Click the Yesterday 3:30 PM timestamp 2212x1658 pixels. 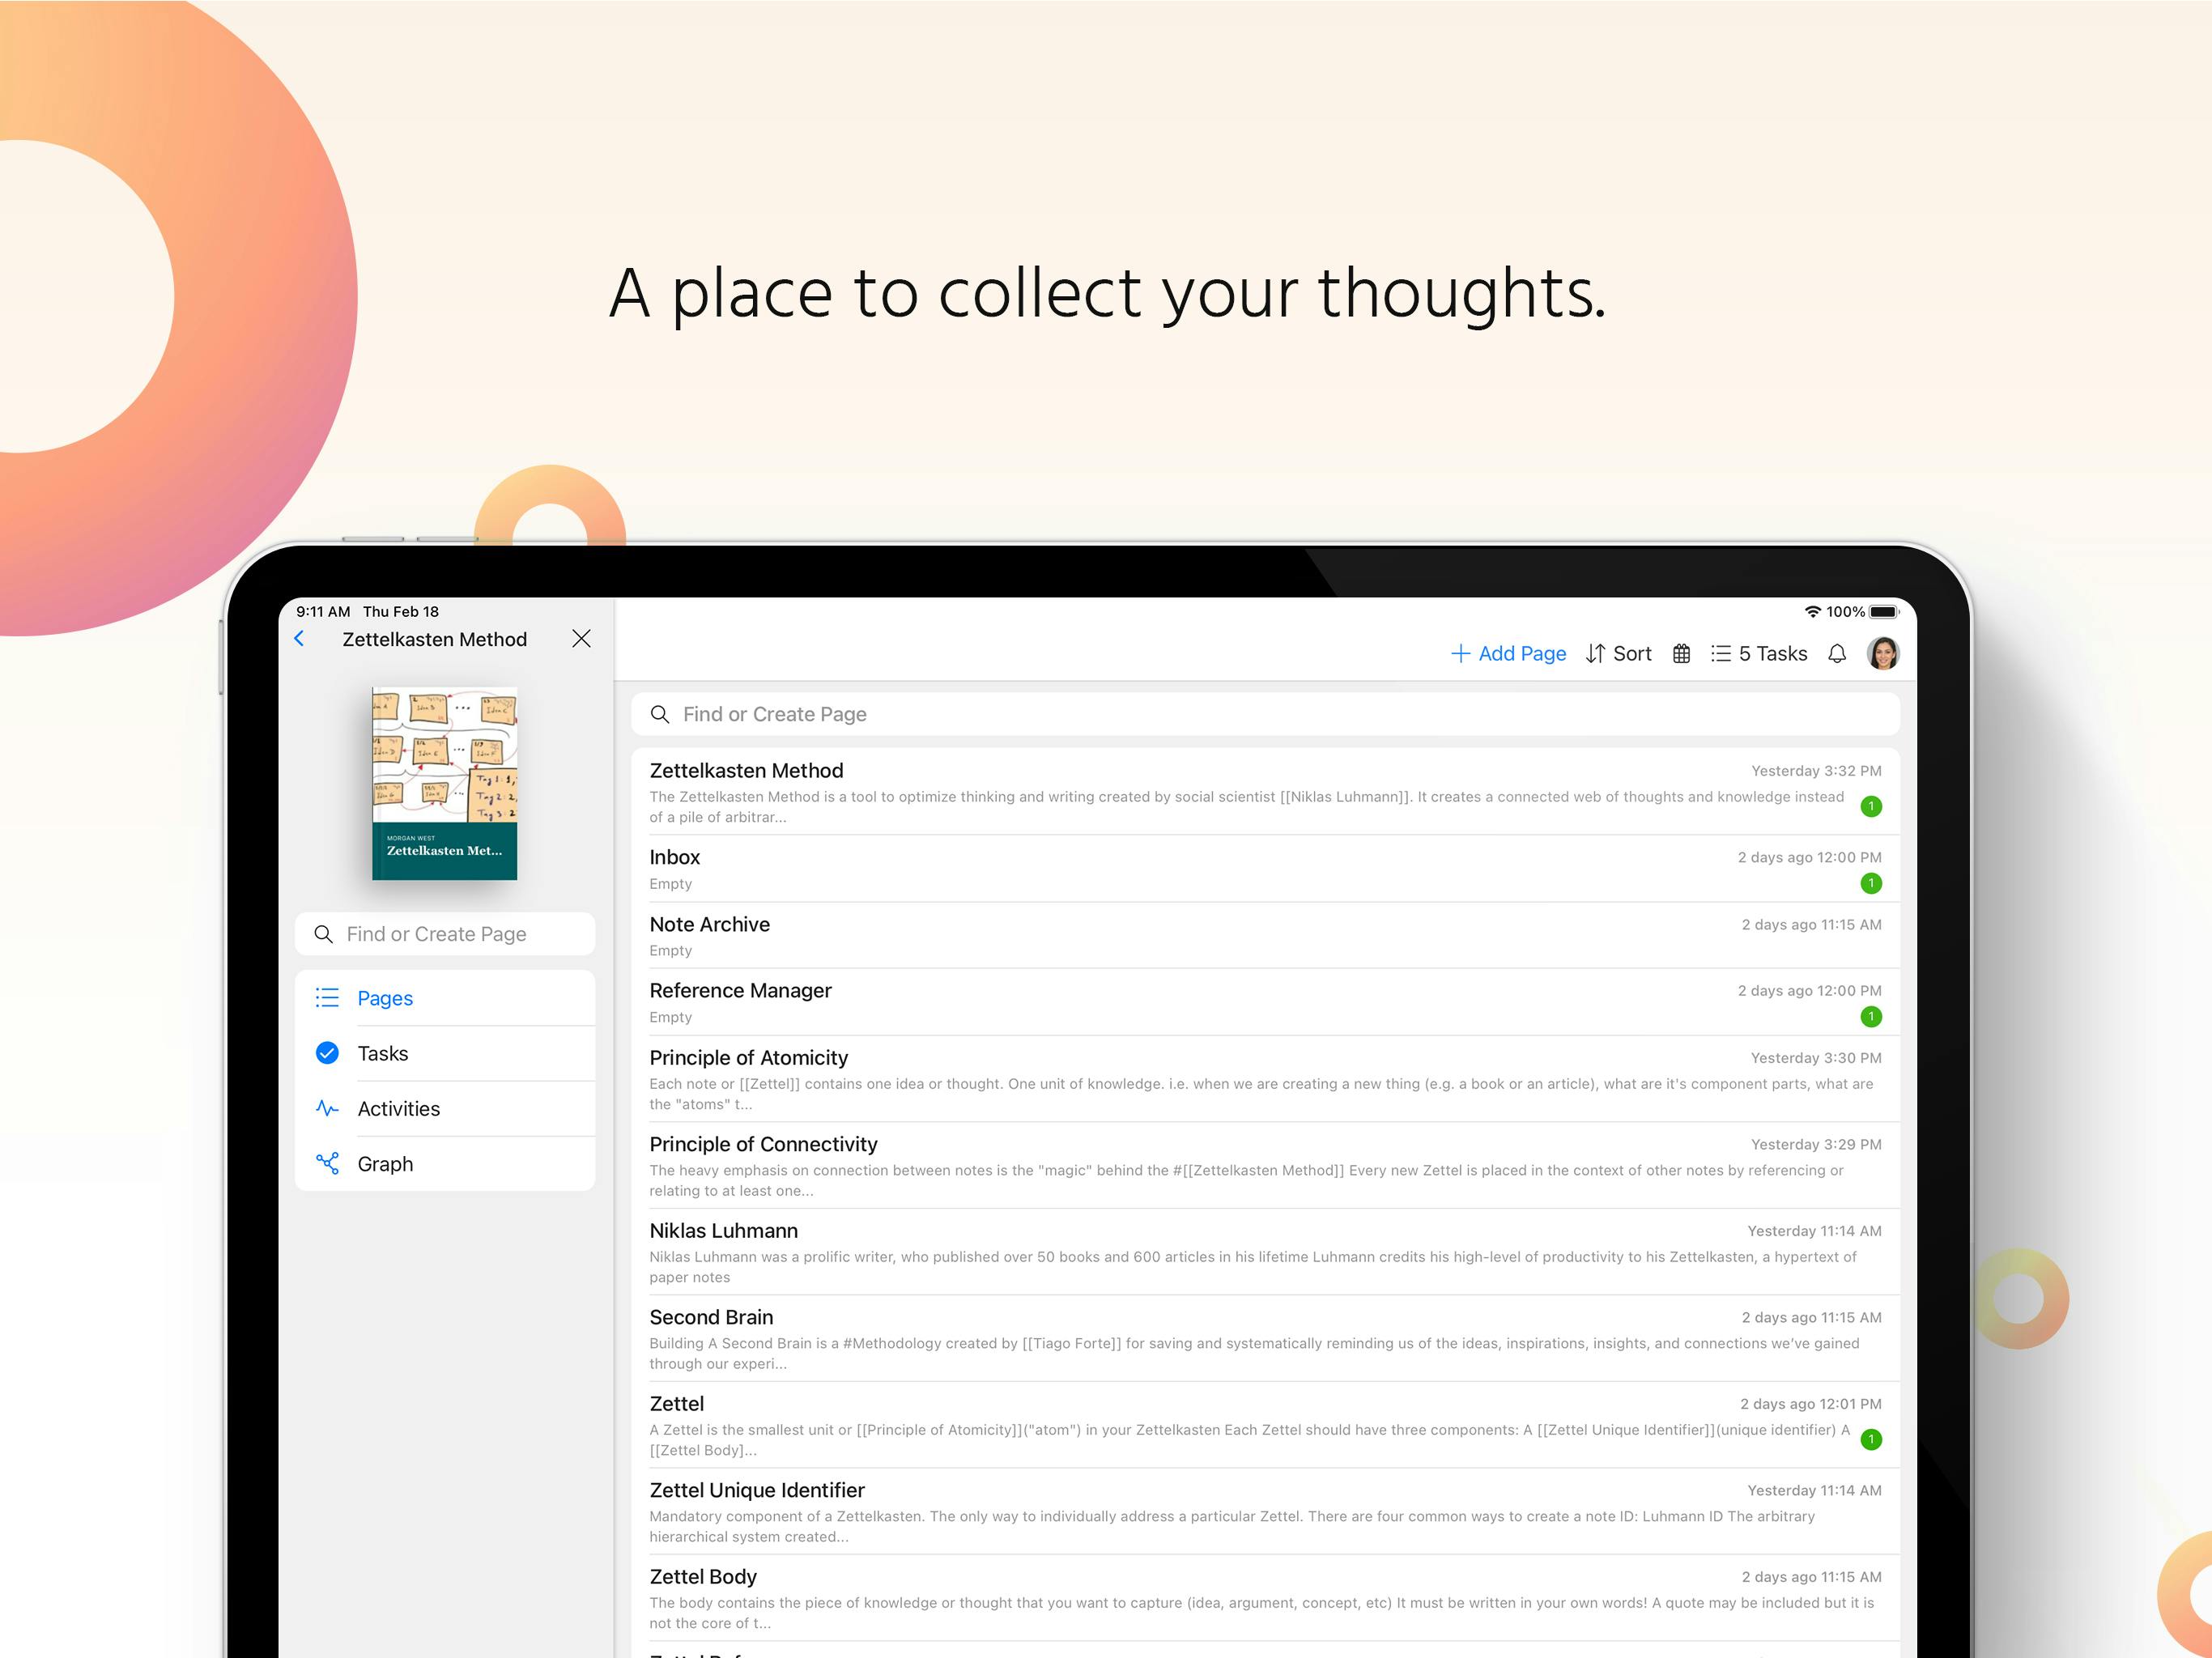tap(1816, 1058)
